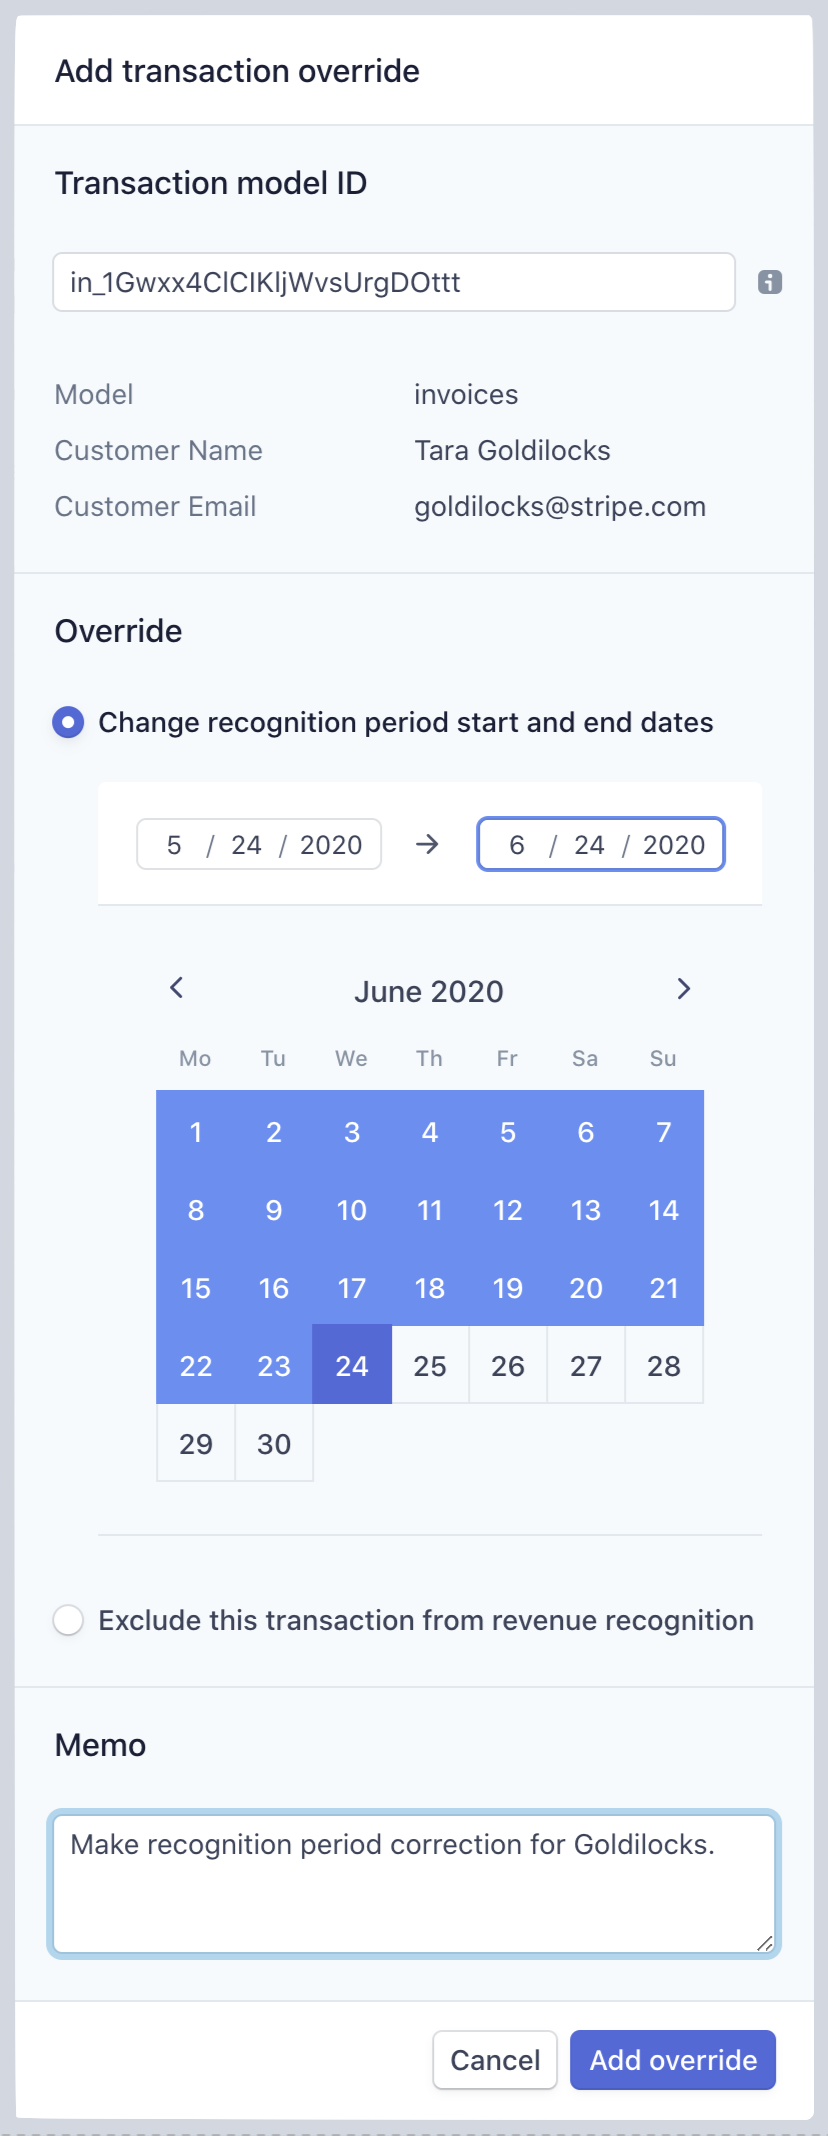Pick June 25 in the calendar
Image resolution: width=828 pixels, height=2136 pixels.
pos(430,1365)
